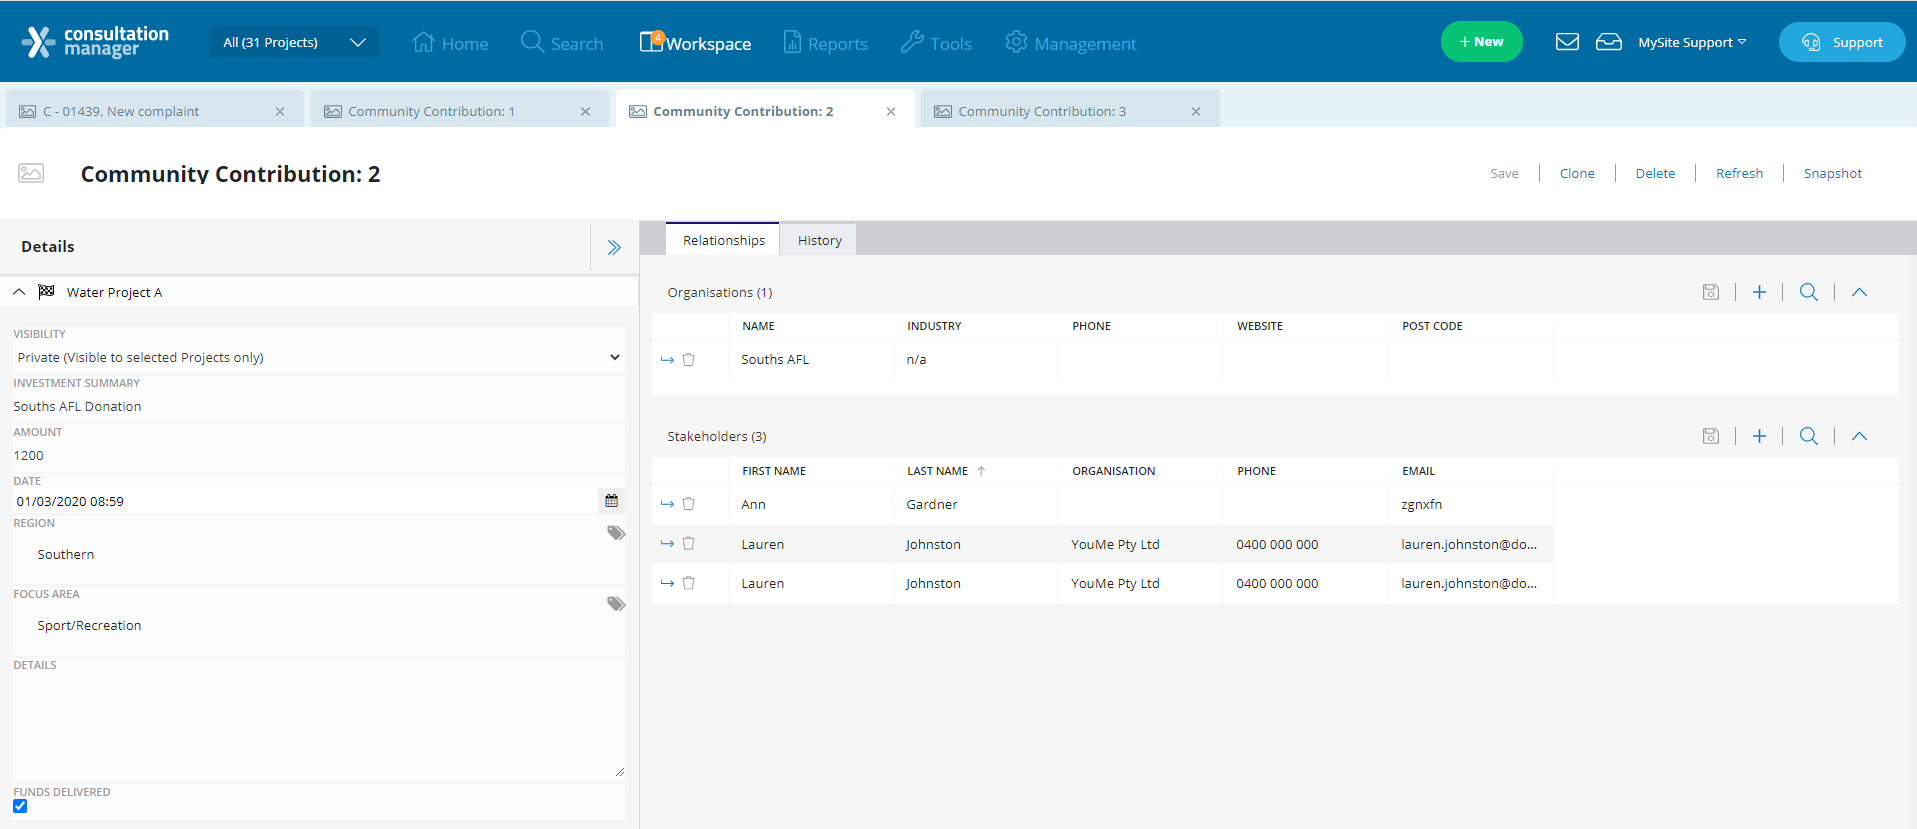Click the save icon in Organisations section

pos(1711,292)
